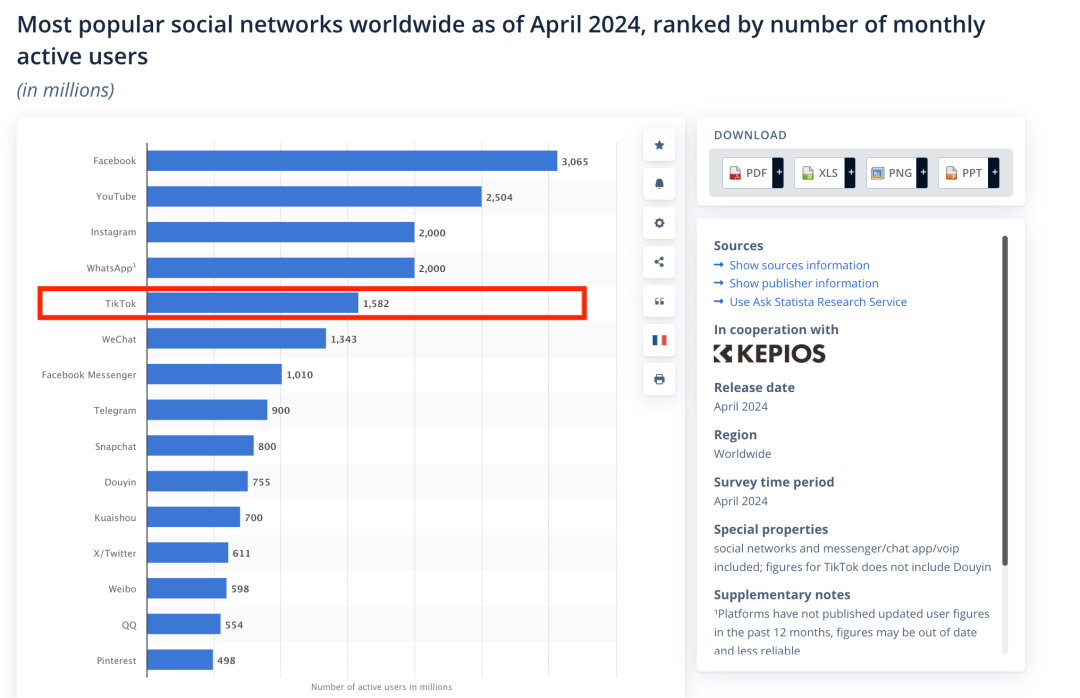Click the Instagram axis label
This screenshot has width=1080, height=698.
pyautogui.click(x=113, y=232)
